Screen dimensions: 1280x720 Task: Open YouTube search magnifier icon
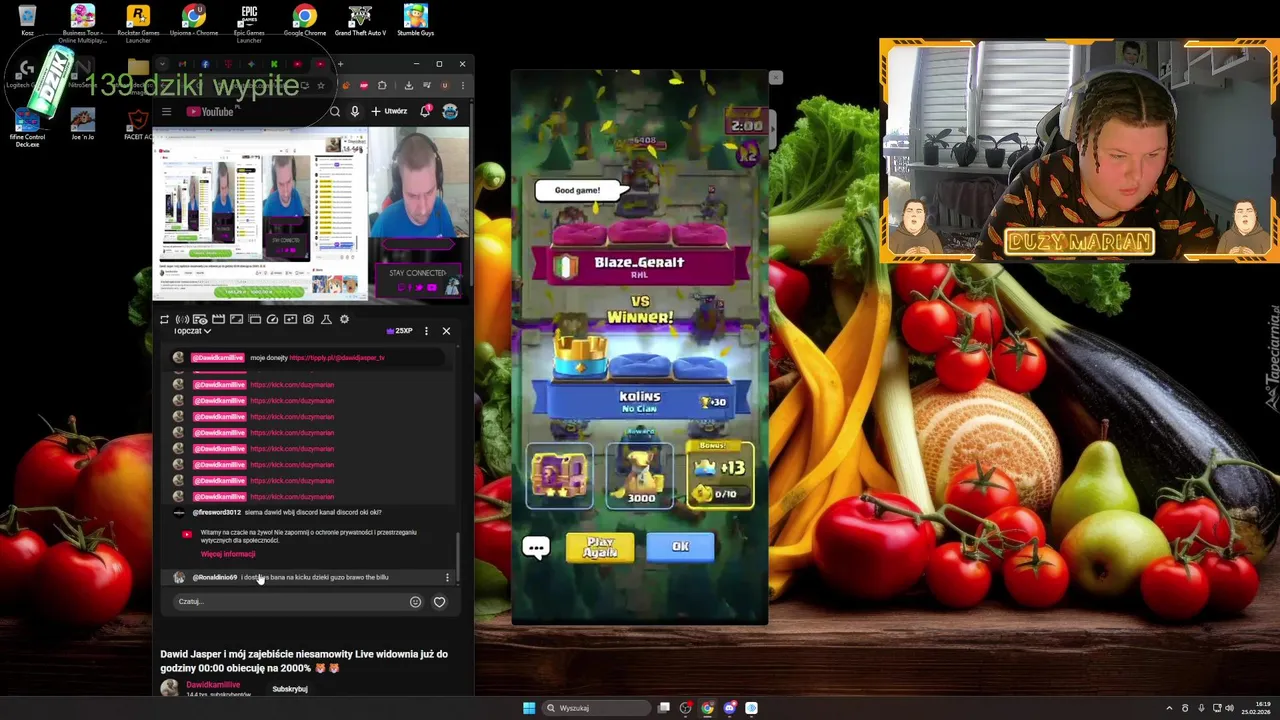coord(335,111)
